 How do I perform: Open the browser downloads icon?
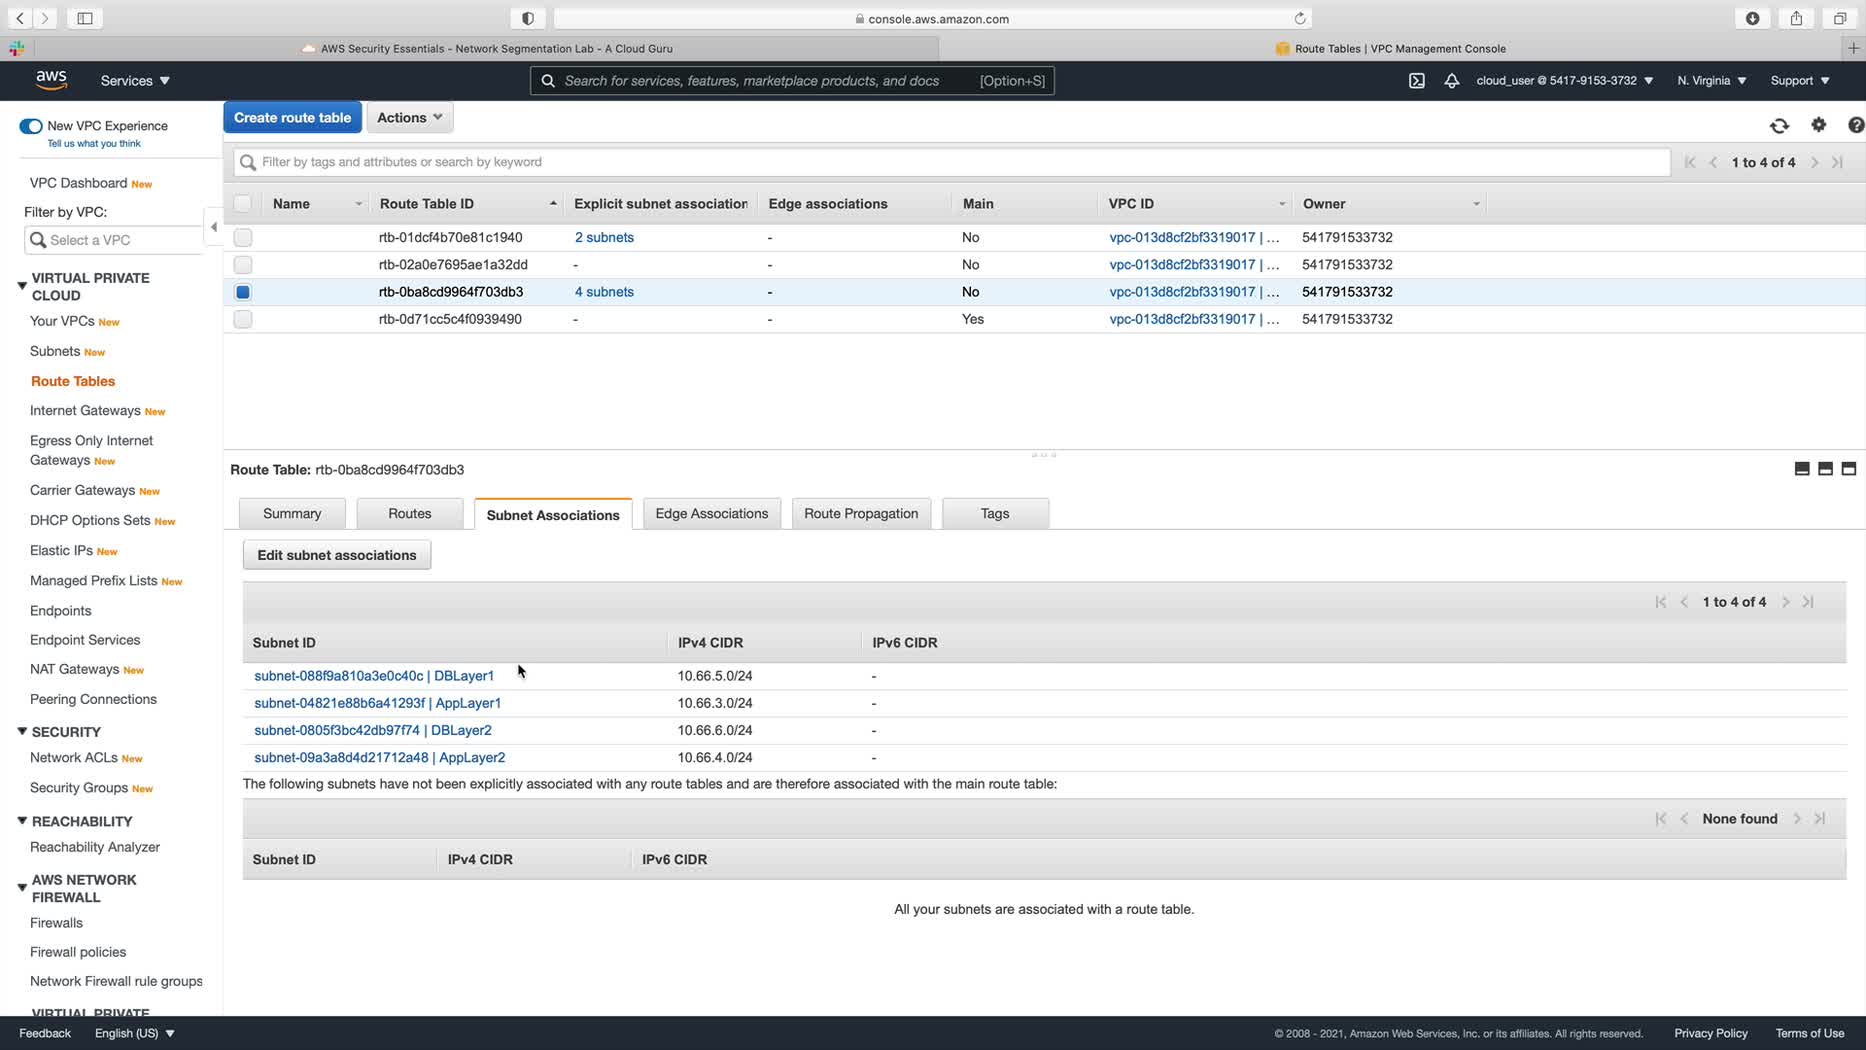(1752, 18)
